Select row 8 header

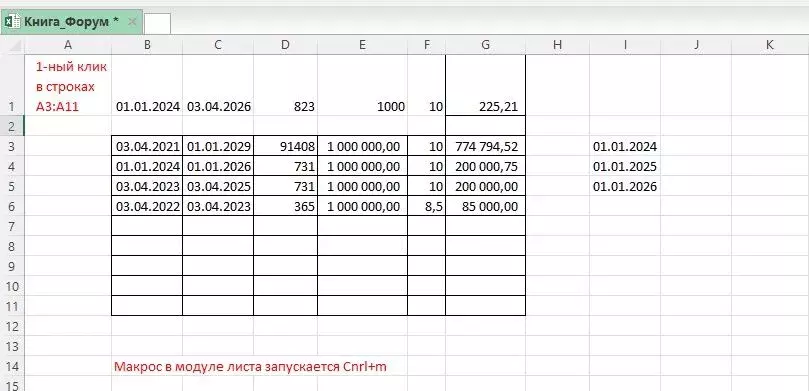pos(12,246)
